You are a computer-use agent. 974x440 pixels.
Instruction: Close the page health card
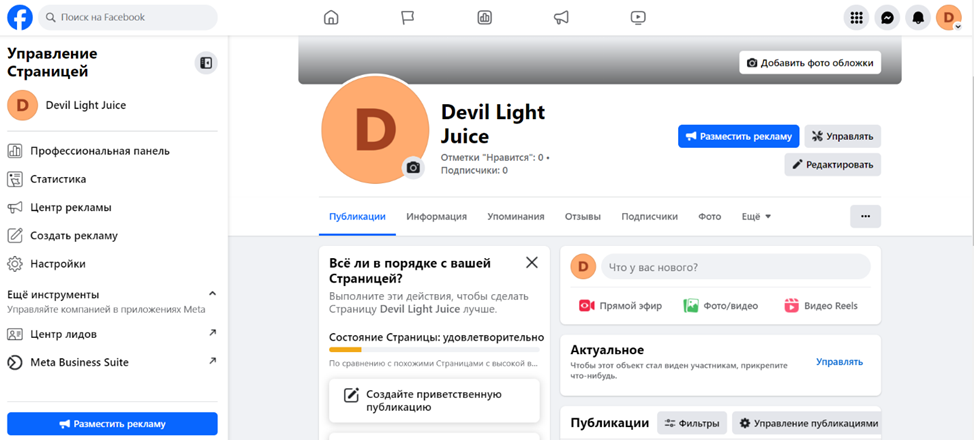tap(532, 263)
